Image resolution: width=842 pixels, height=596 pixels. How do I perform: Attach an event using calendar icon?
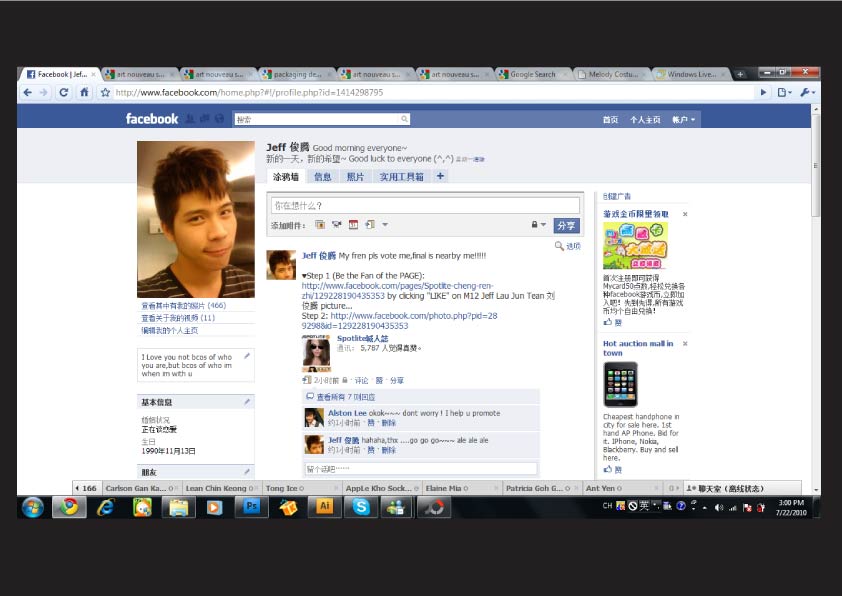pyautogui.click(x=353, y=224)
